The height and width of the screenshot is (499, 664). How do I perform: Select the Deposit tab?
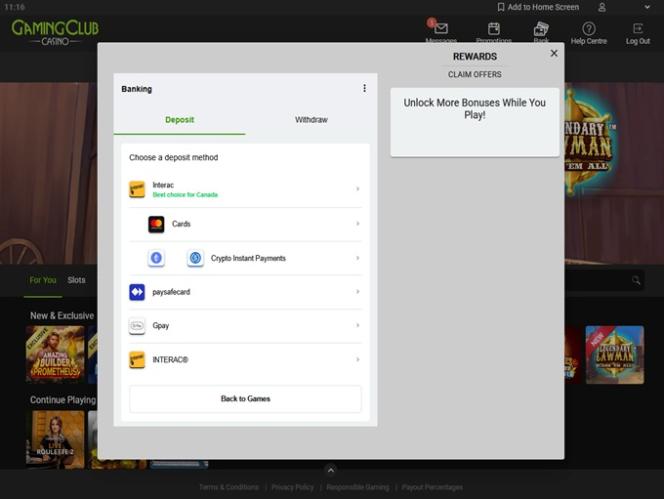[179, 120]
